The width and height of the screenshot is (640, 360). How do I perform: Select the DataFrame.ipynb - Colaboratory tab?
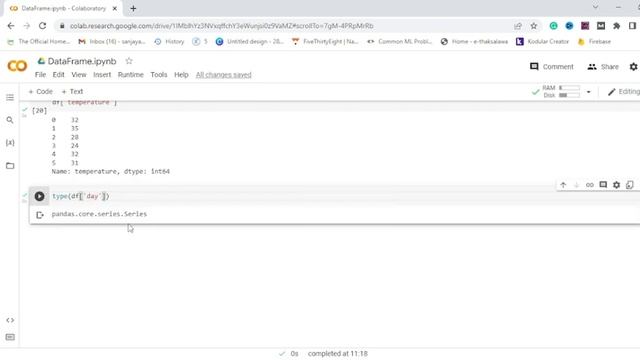click(63, 8)
